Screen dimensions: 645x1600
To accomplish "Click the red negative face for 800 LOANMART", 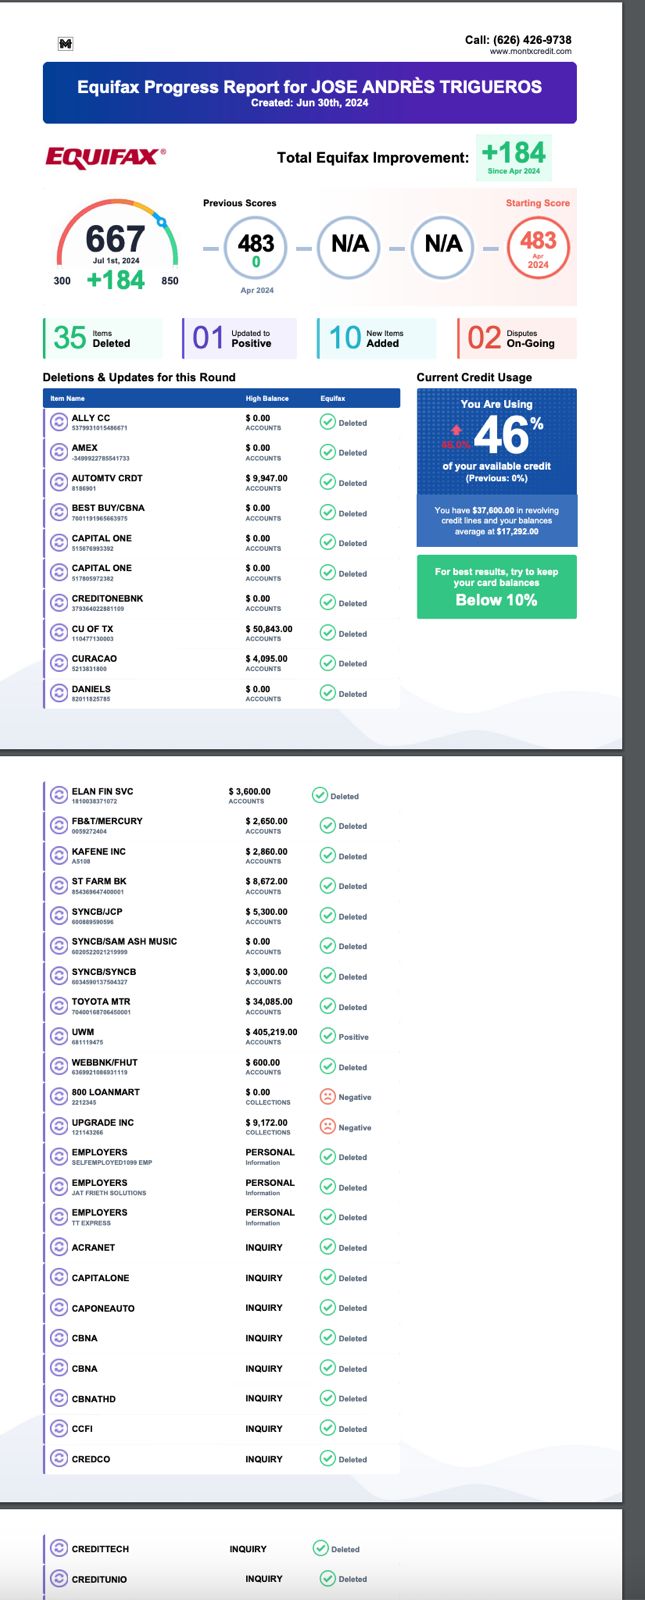I will click(x=327, y=1097).
